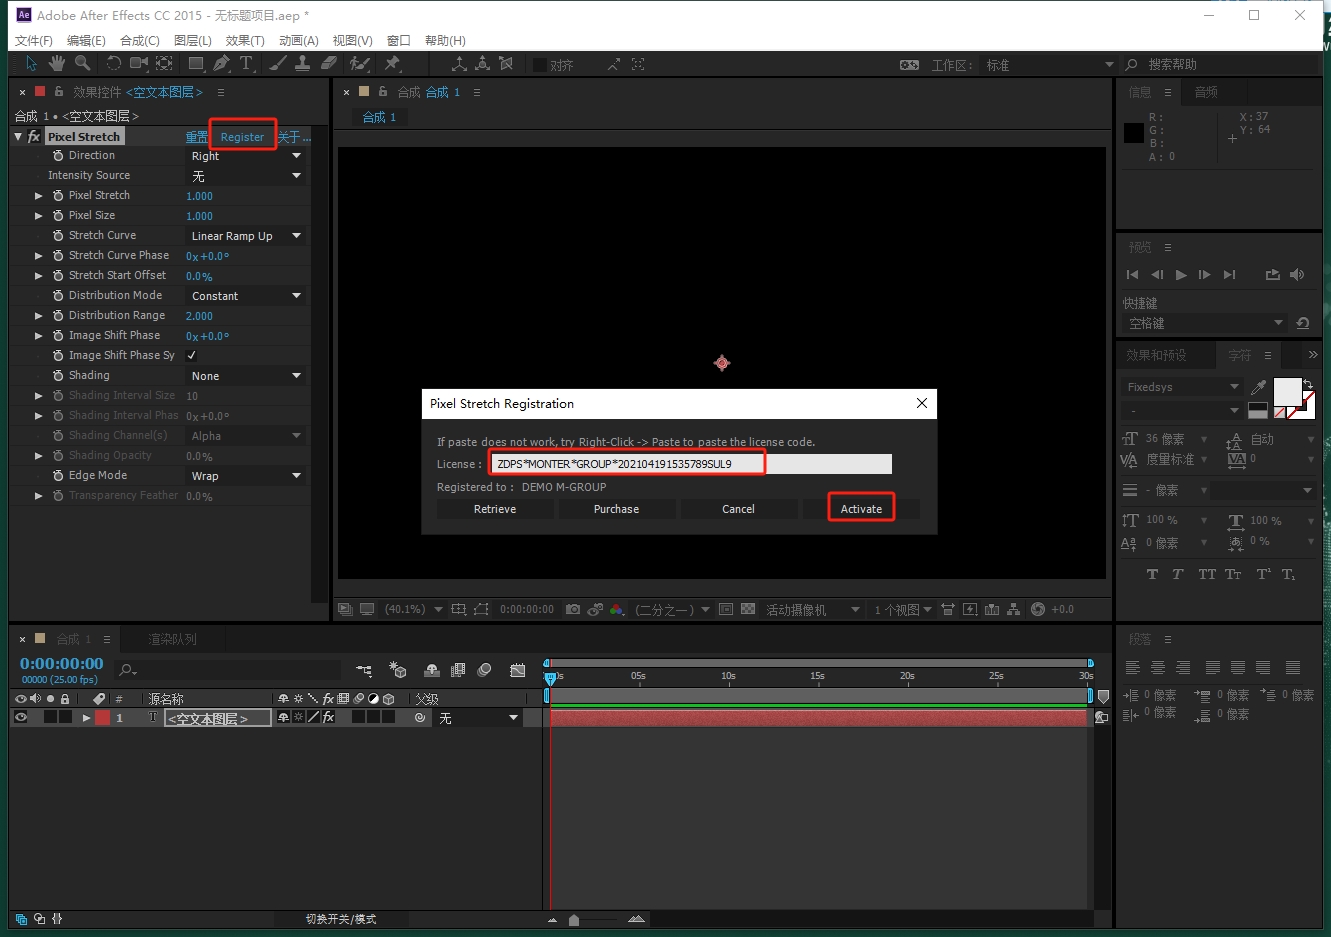Take a snapshot with camera icon
The width and height of the screenshot is (1331, 937).
tap(573, 609)
